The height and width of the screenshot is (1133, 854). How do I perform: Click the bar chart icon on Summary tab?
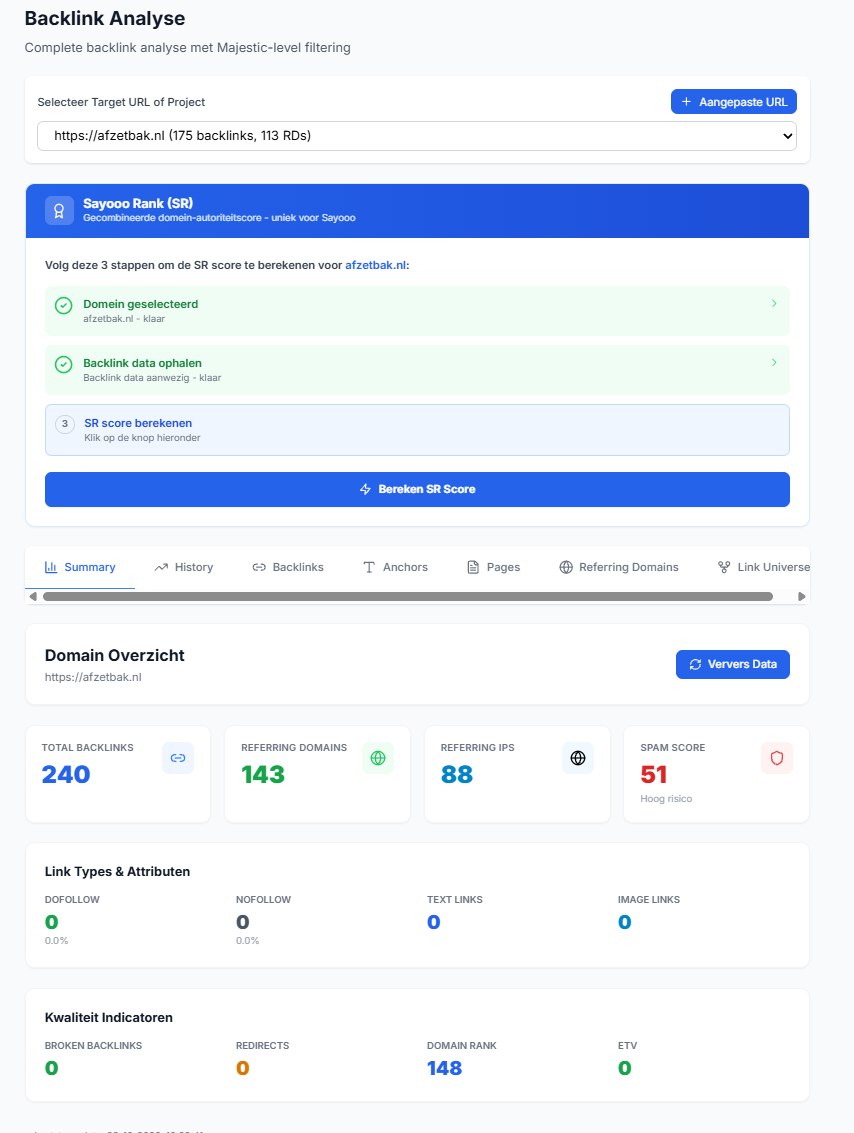[51, 567]
